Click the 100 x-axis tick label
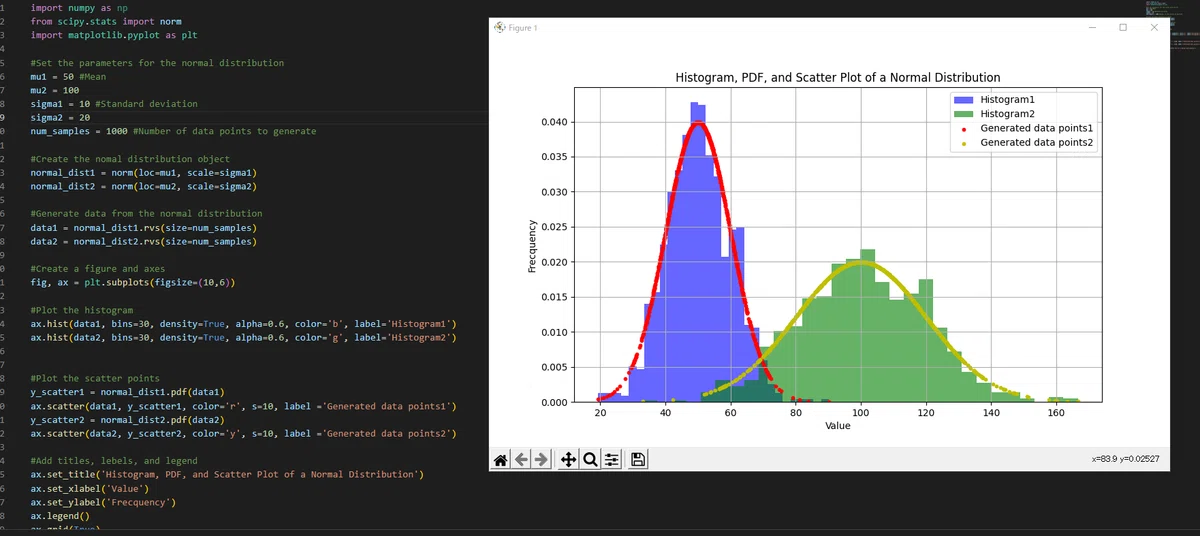 pos(862,412)
